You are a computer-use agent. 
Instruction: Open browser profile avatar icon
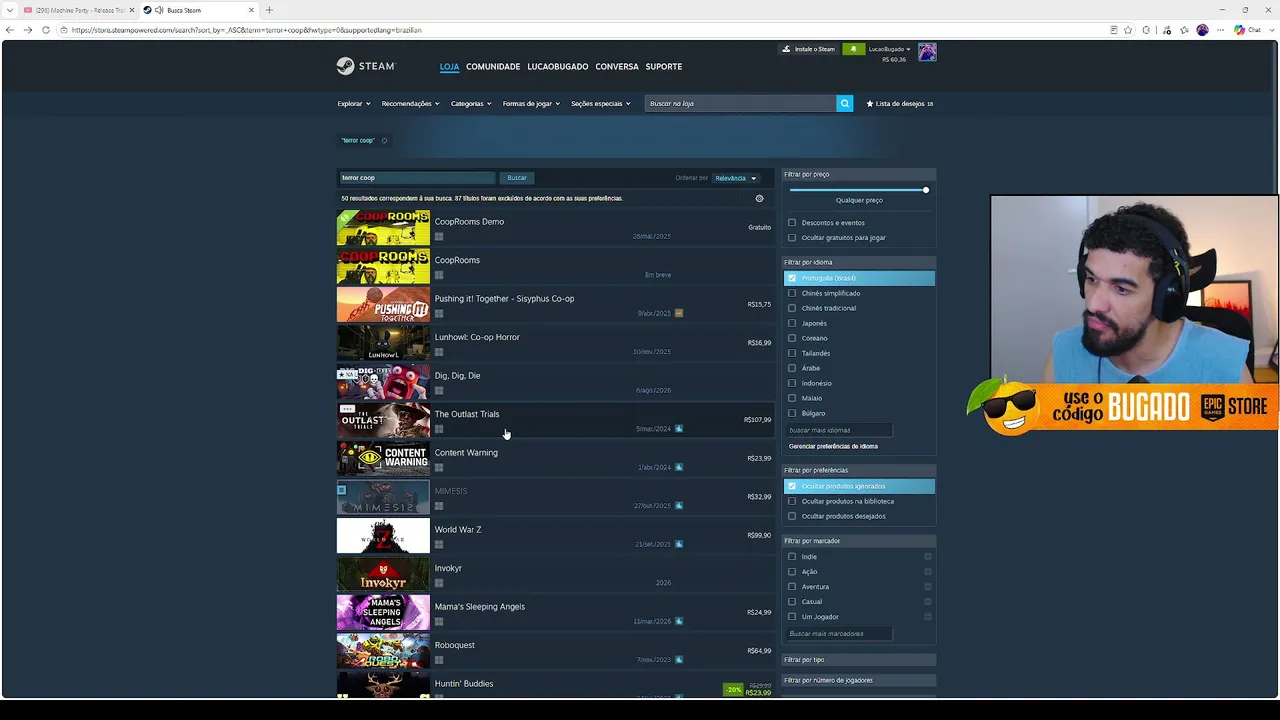(x=1202, y=30)
